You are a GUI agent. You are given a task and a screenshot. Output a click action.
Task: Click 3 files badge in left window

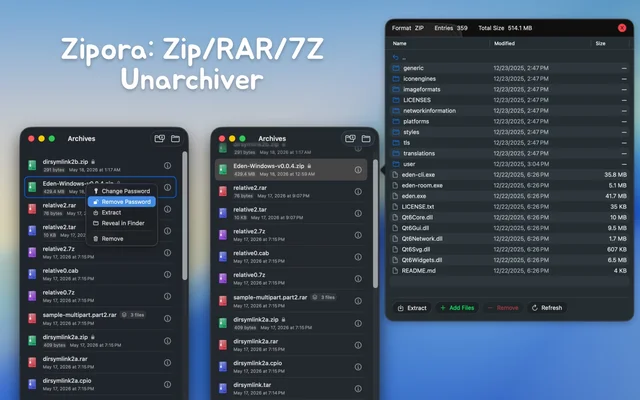click(x=133, y=315)
